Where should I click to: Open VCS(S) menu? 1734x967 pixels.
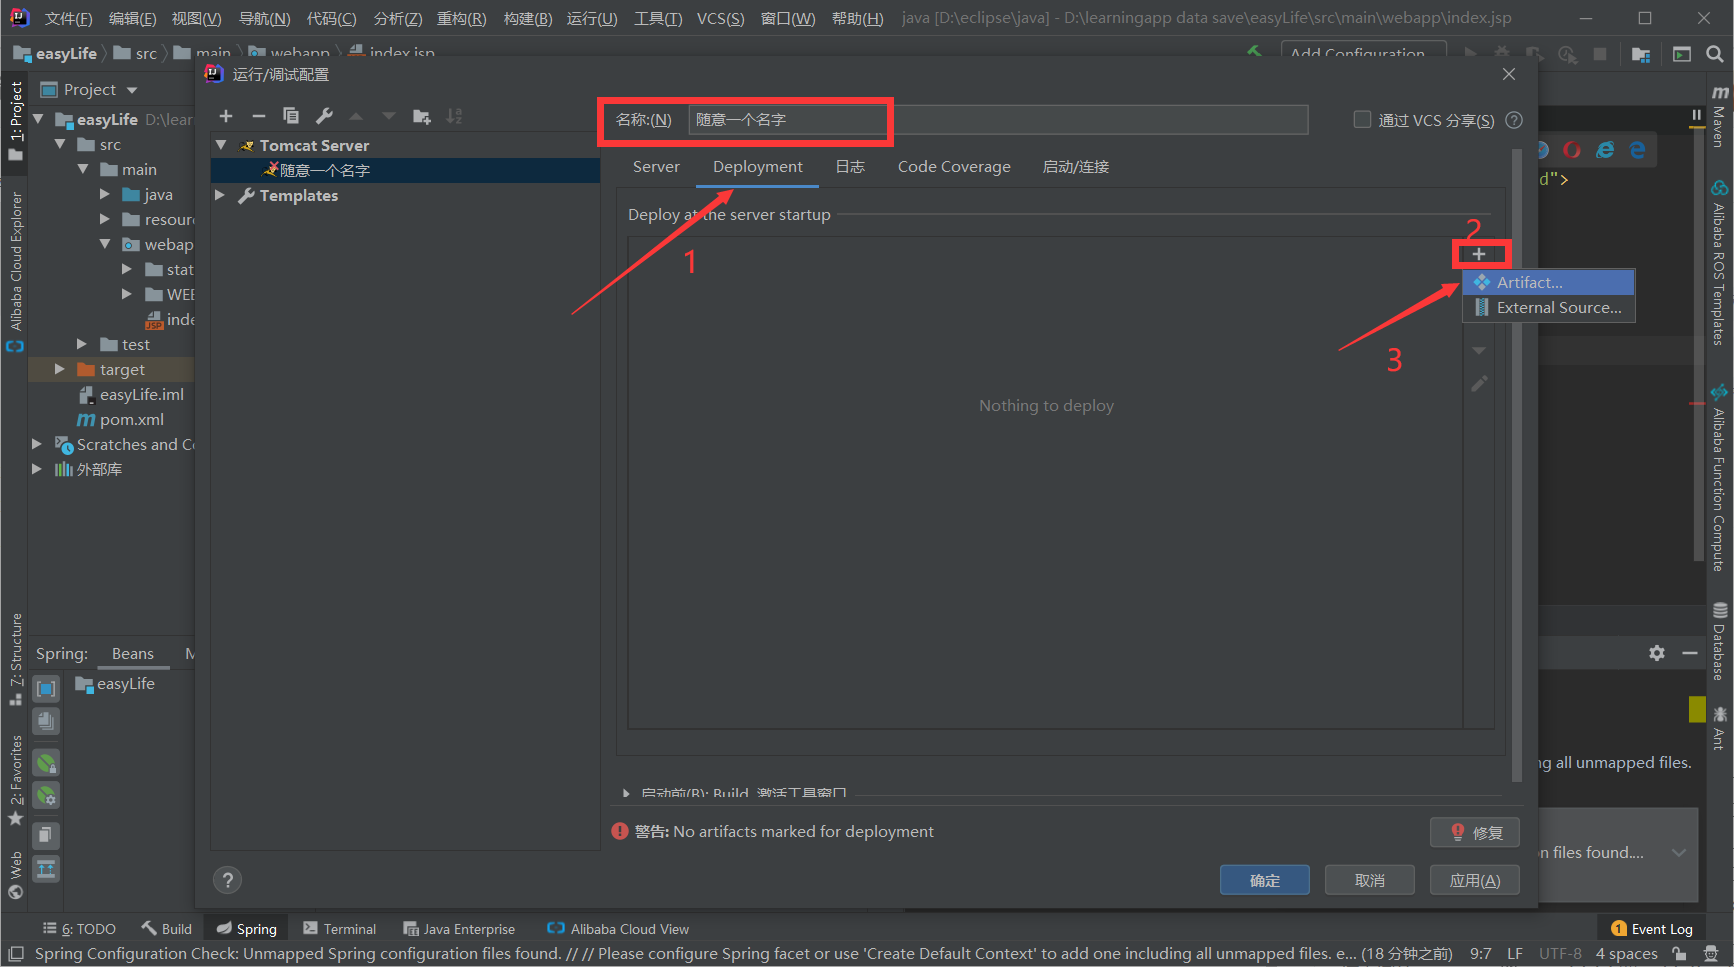(x=720, y=19)
